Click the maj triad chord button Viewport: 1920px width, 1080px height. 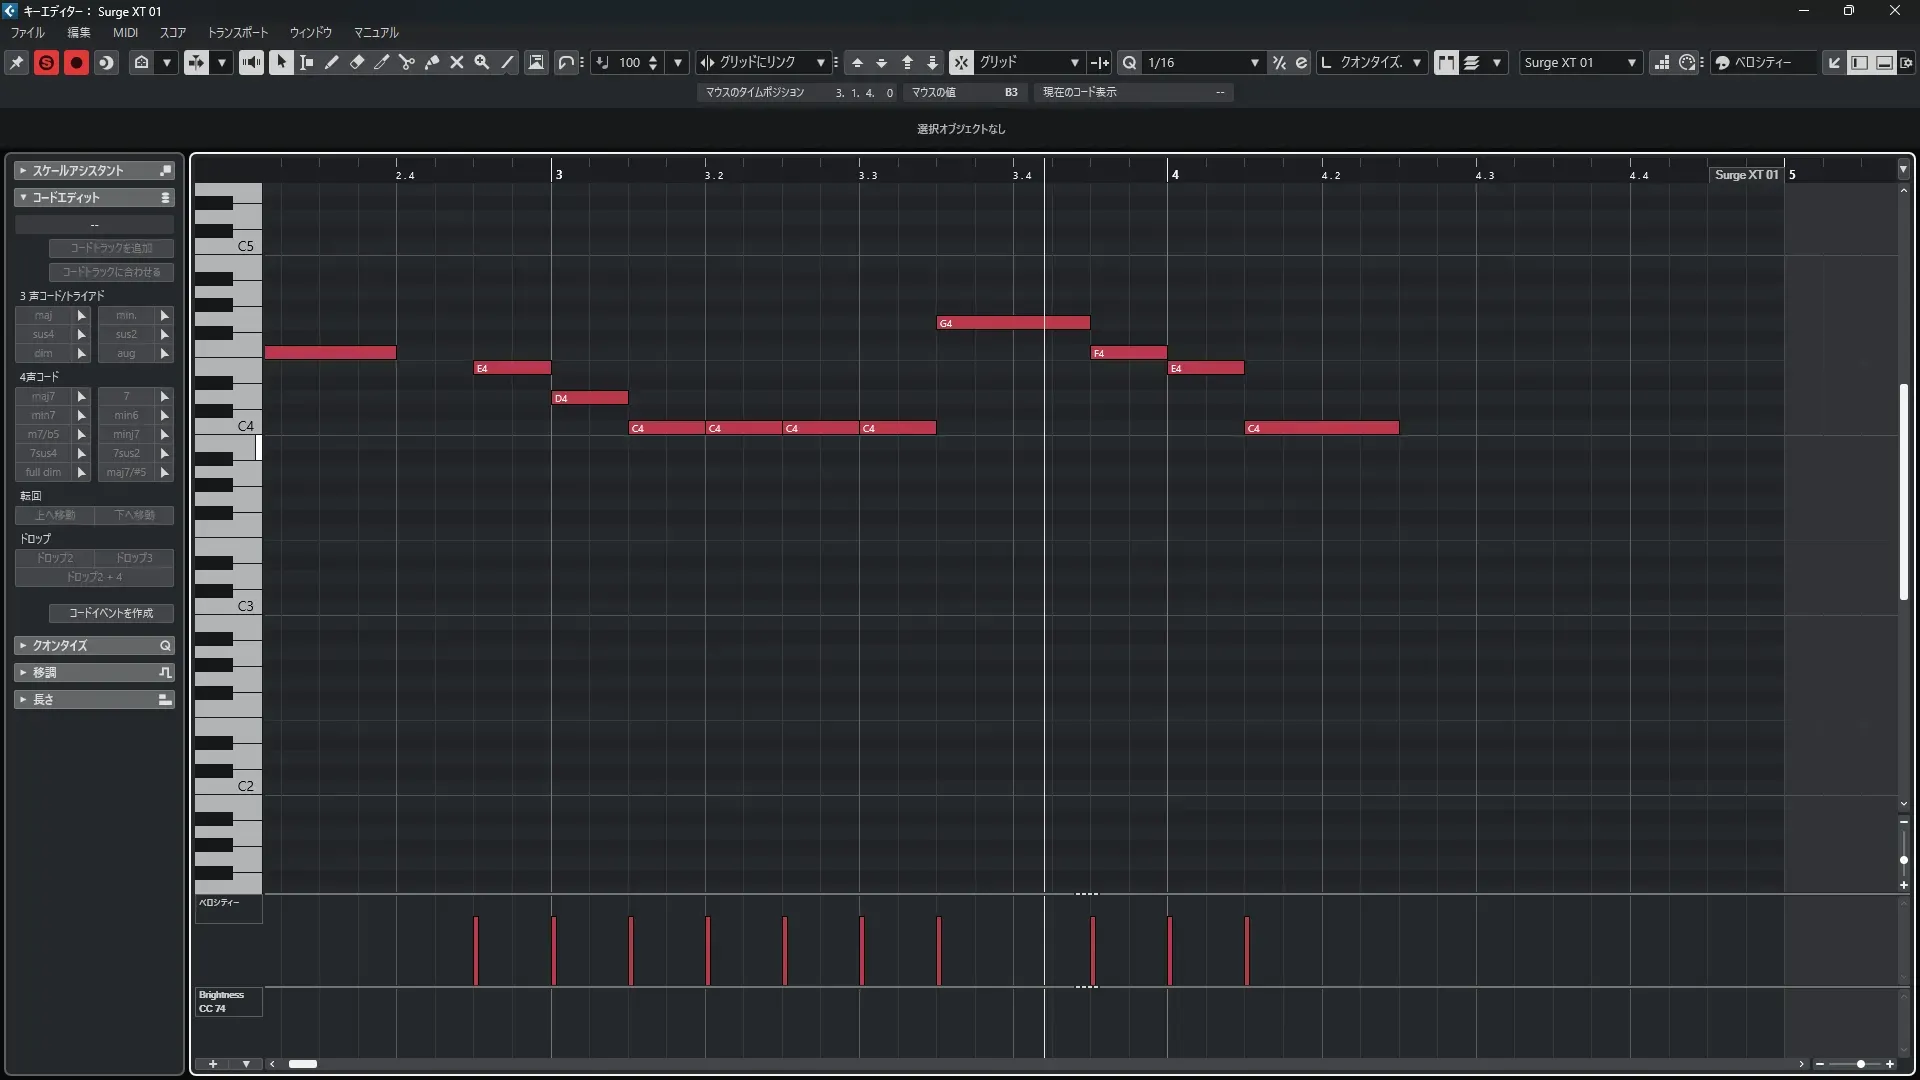click(x=44, y=315)
